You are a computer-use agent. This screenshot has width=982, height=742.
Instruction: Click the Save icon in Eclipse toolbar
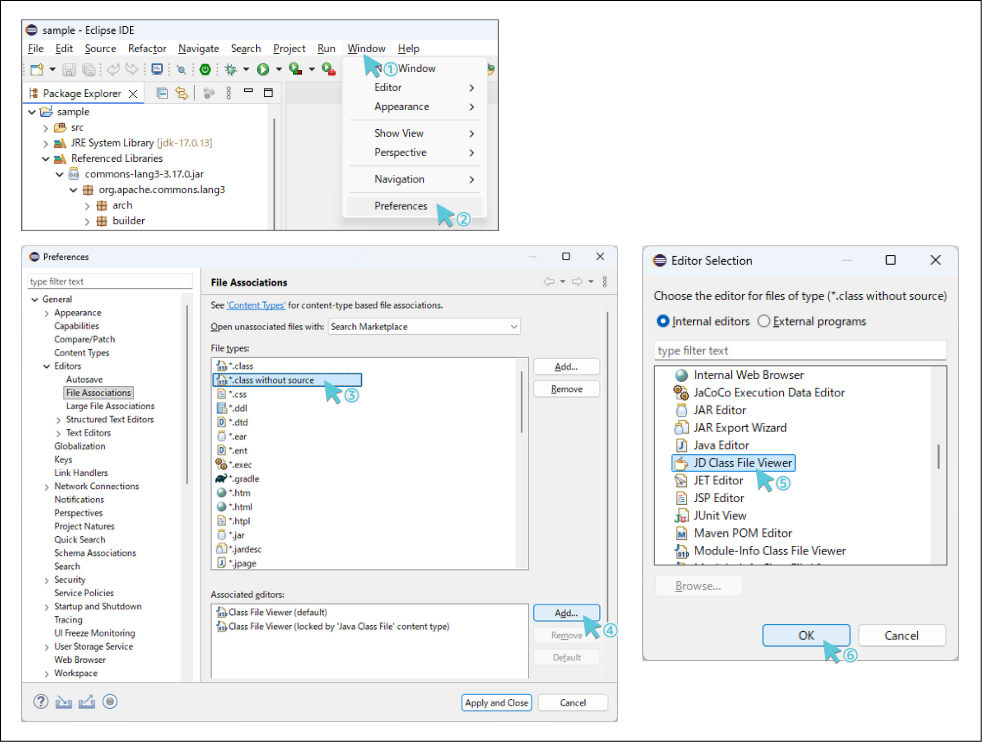[x=69, y=70]
